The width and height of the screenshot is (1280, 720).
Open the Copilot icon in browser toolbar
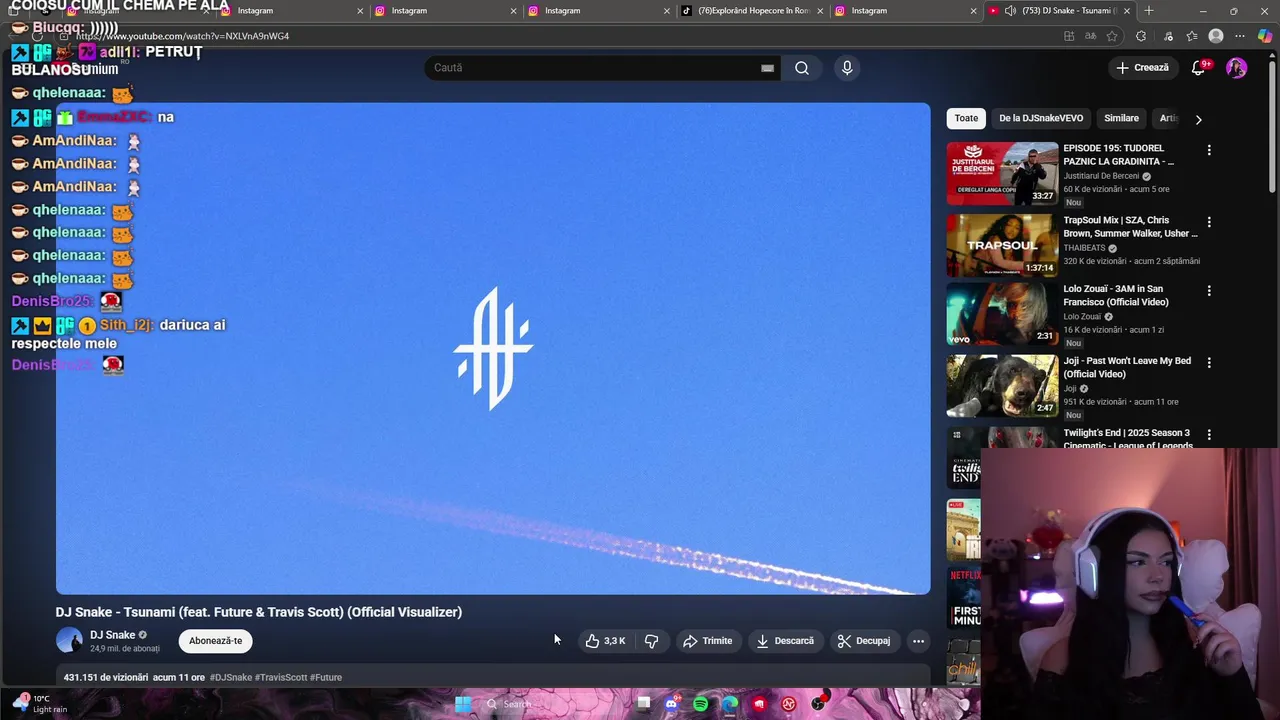[x=1265, y=36]
